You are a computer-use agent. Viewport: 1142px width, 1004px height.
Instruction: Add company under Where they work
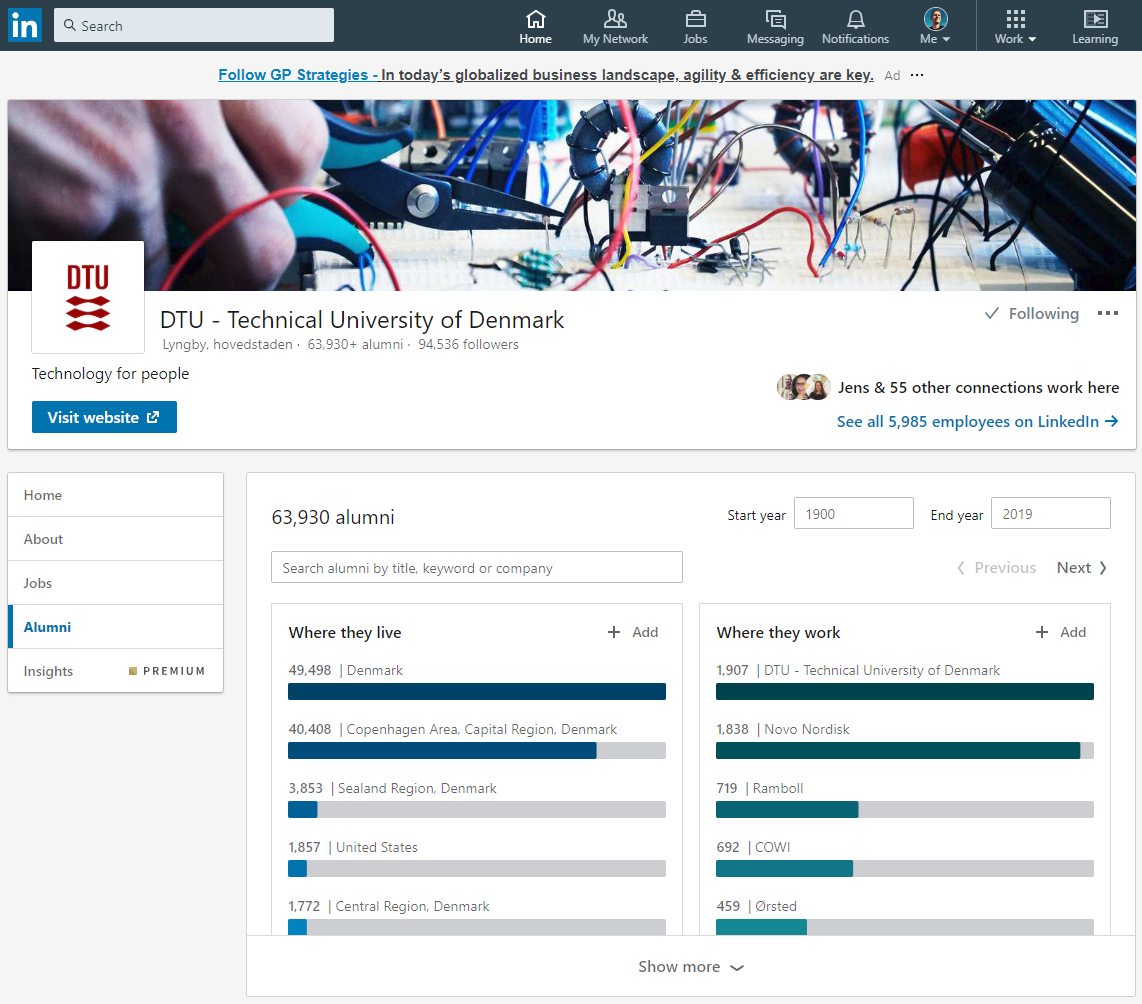pos(1061,632)
